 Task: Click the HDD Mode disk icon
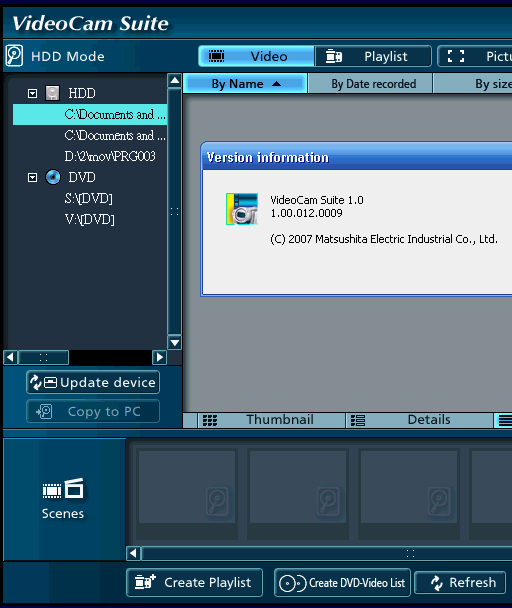(14, 56)
